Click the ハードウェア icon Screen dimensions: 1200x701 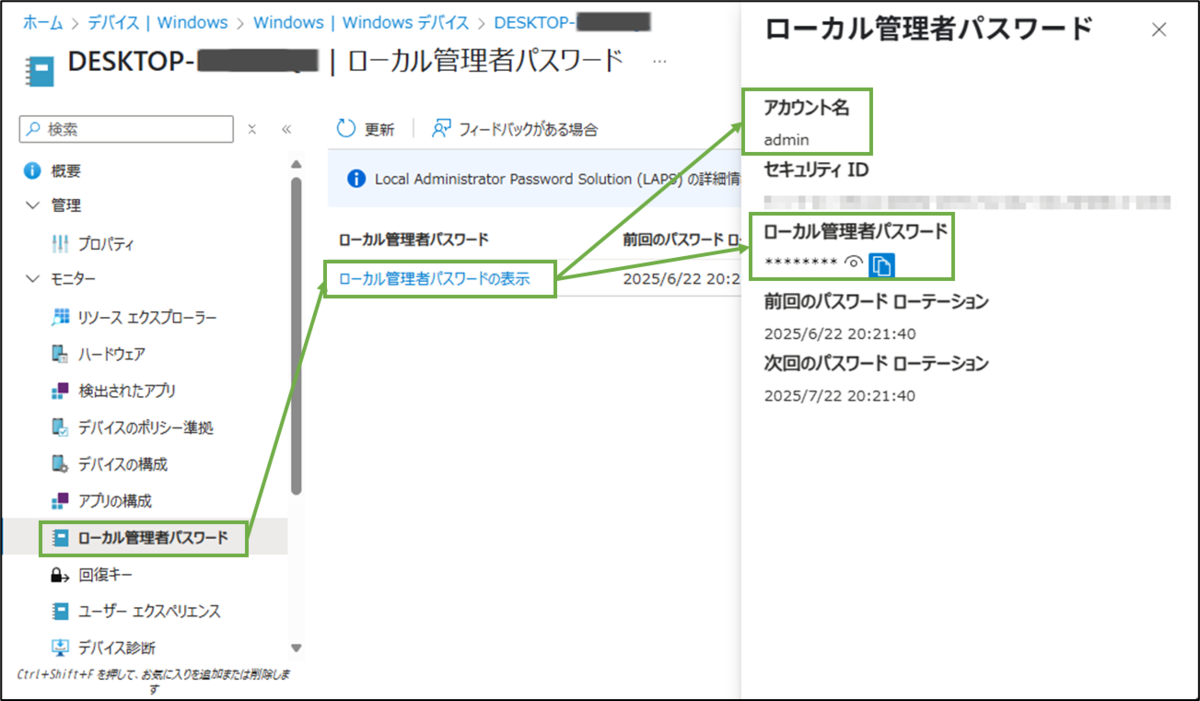[59, 354]
